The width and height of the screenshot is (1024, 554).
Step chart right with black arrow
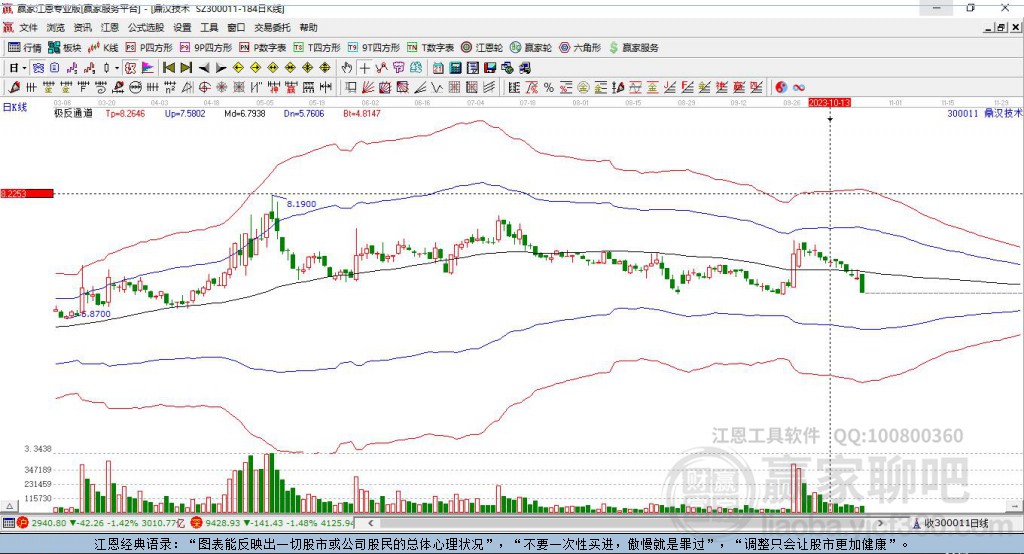(221, 67)
